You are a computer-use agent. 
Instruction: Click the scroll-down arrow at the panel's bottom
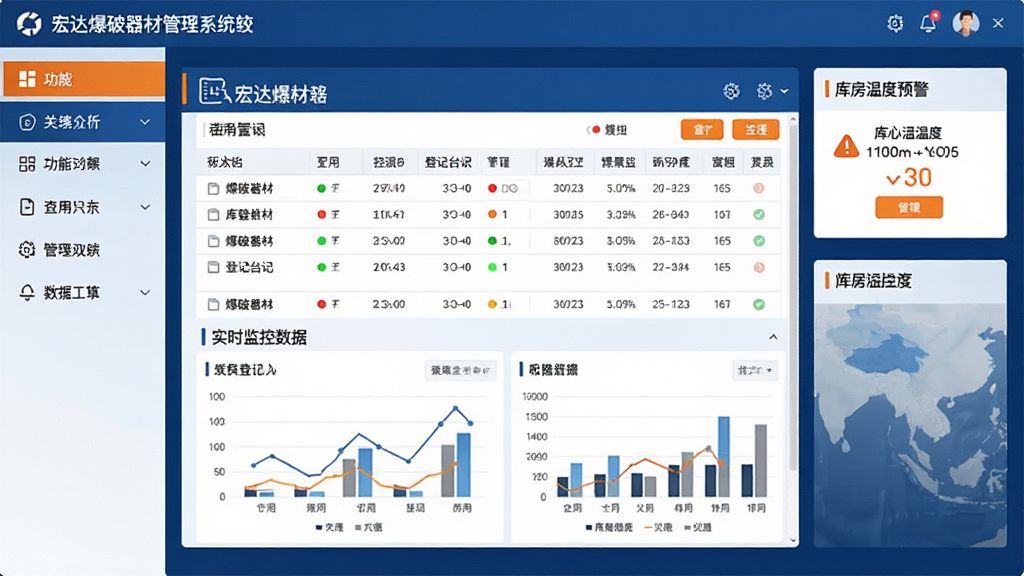[x=793, y=540]
